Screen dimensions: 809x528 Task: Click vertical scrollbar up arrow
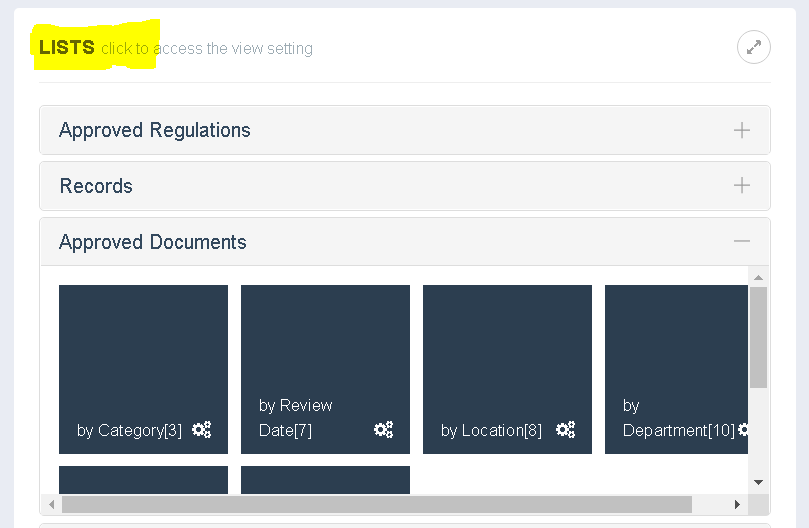(x=758, y=278)
